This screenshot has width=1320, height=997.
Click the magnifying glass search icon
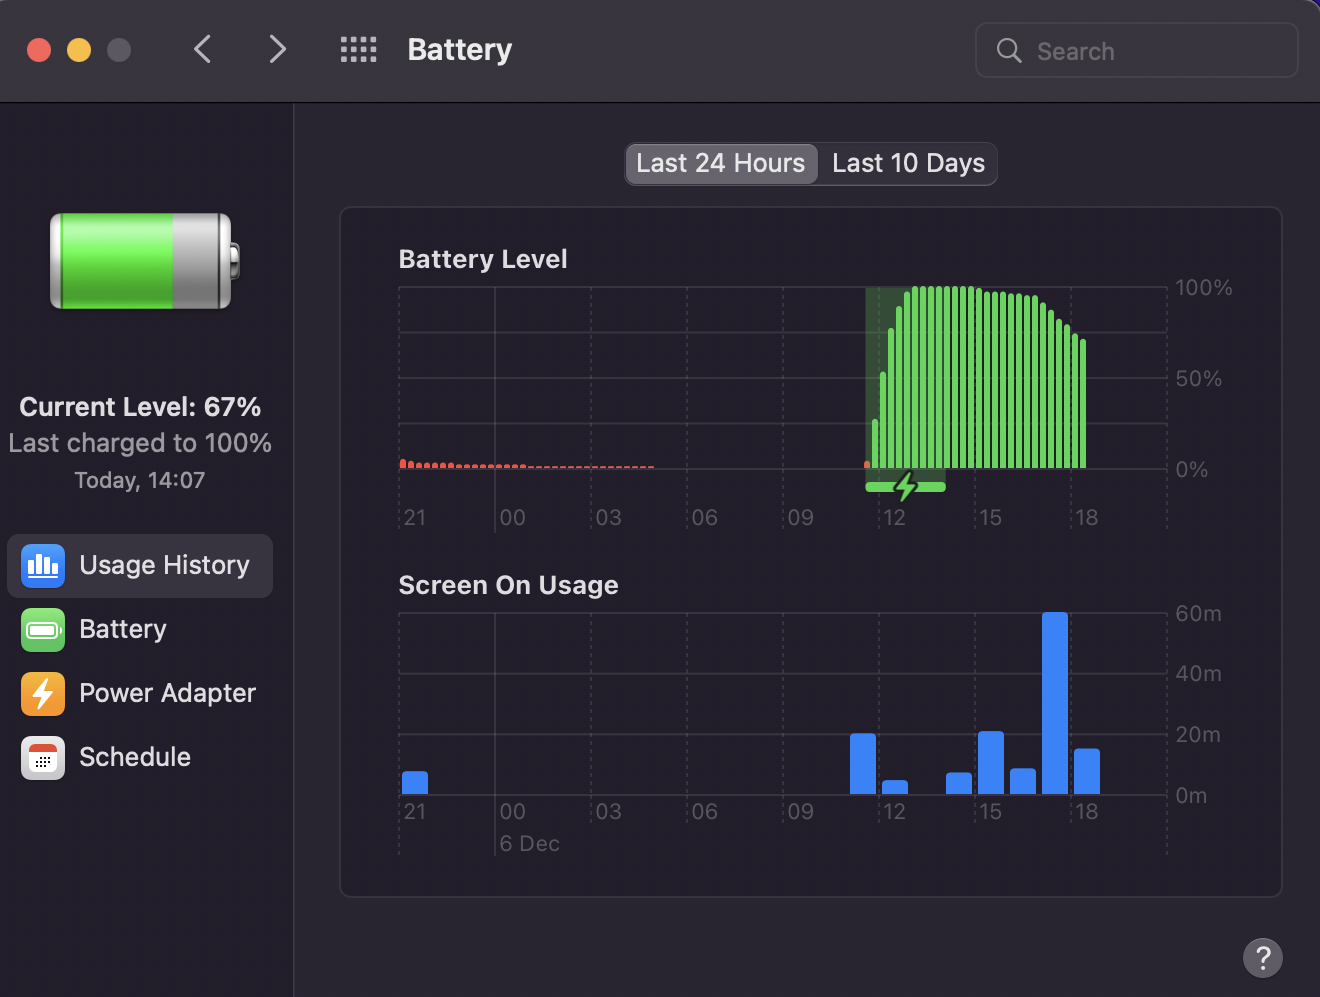click(1009, 51)
